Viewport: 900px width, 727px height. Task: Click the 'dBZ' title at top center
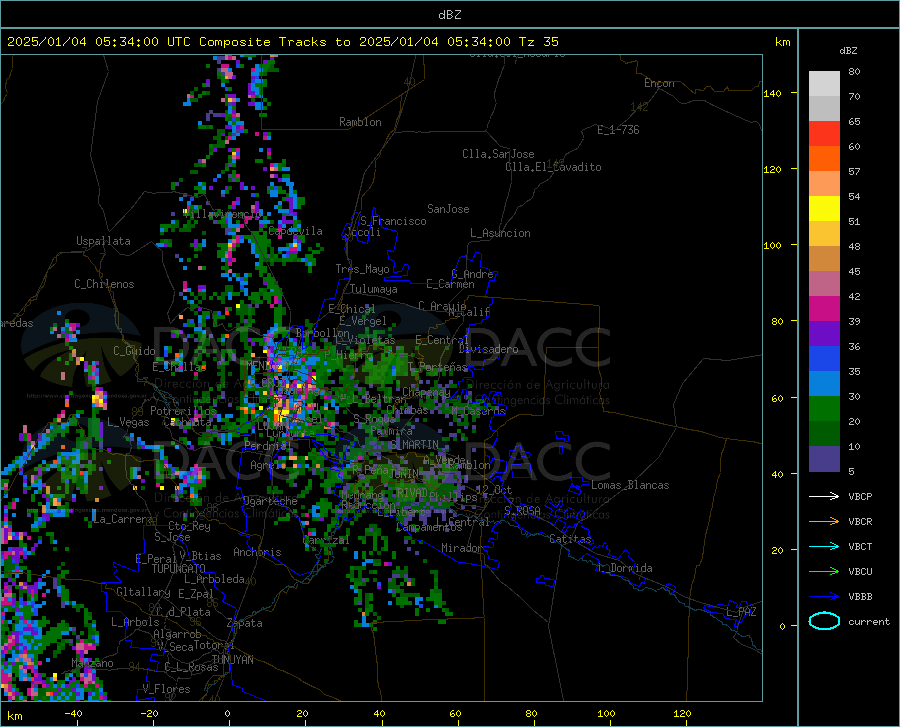pos(449,15)
